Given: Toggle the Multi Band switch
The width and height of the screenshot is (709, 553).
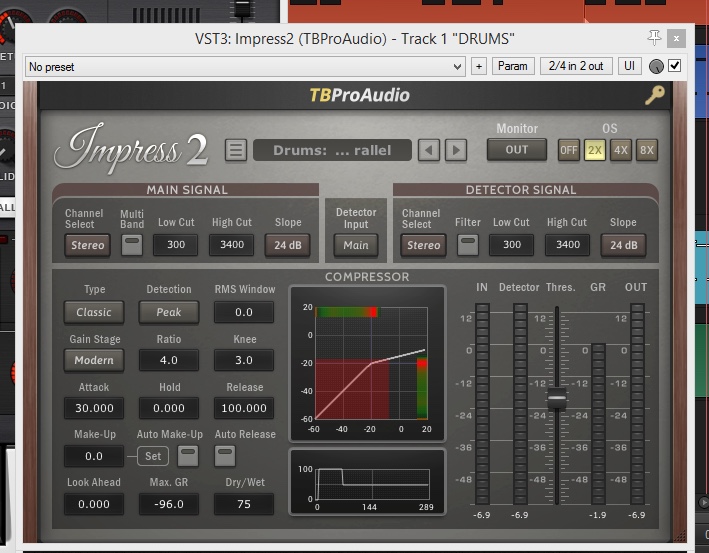Looking at the screenshot, I should pos(132,245).
